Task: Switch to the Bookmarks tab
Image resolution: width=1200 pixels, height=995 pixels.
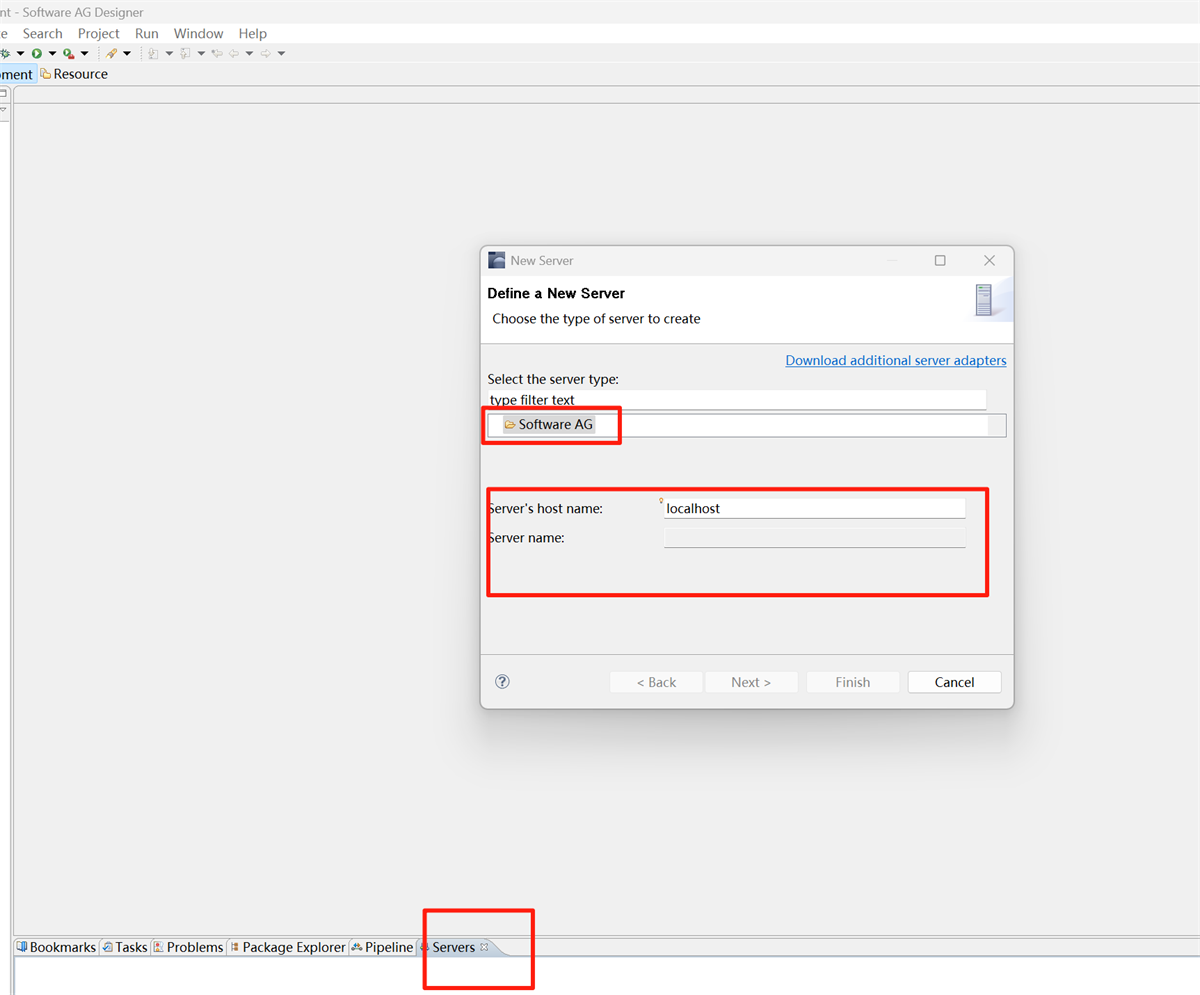Action: coord(57,947)
